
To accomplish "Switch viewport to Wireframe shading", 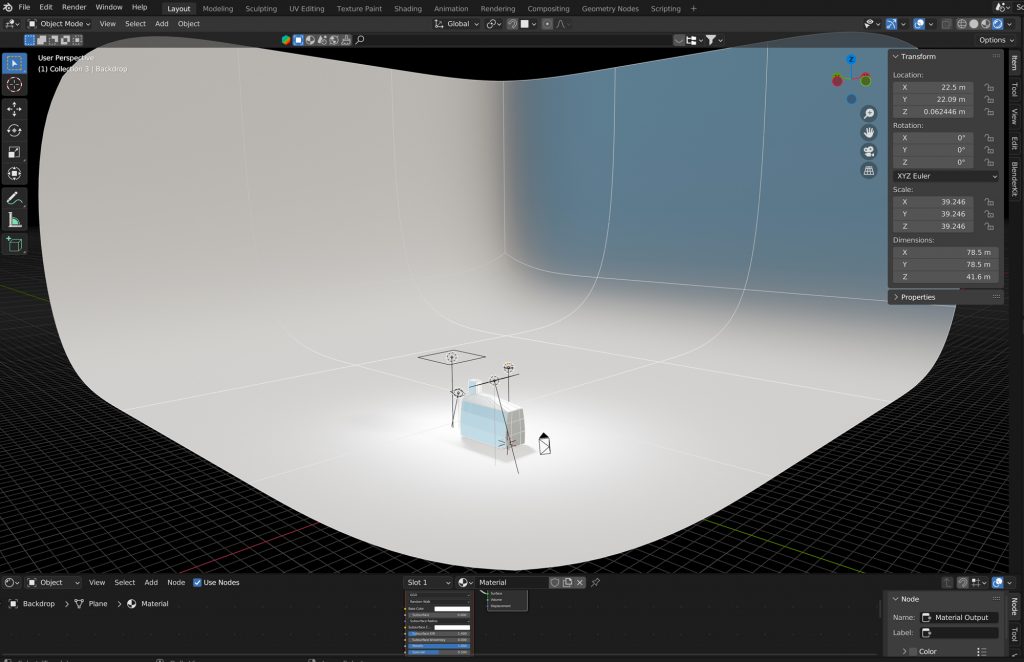I will (x=961, y=22).
